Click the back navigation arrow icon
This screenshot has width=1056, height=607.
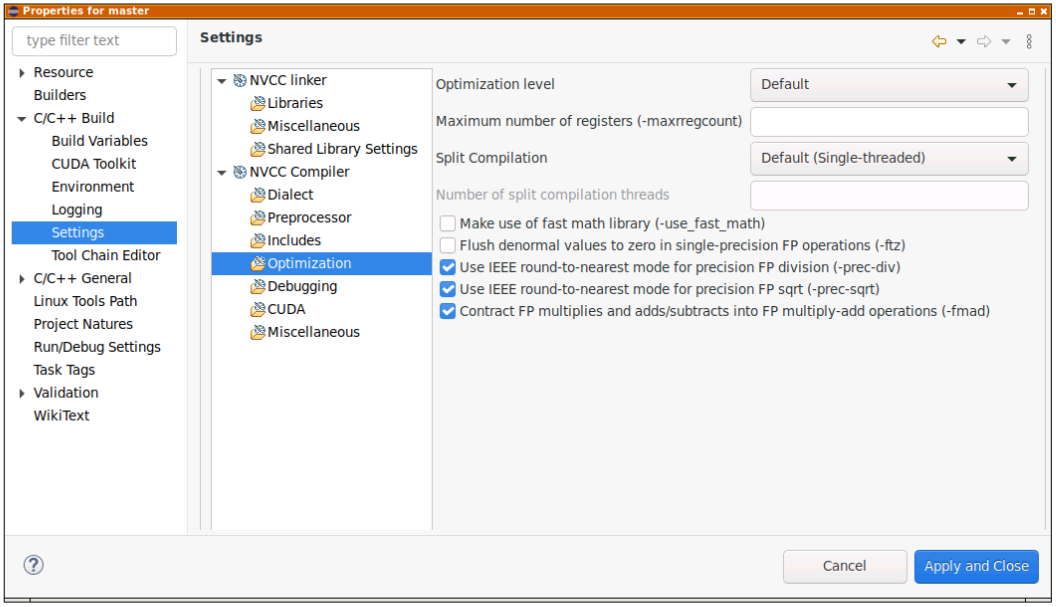(x=941, y=41)
